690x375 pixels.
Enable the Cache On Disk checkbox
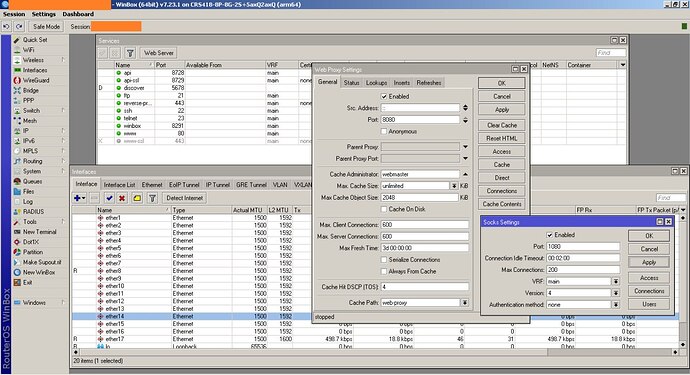[x=384, y=209]
